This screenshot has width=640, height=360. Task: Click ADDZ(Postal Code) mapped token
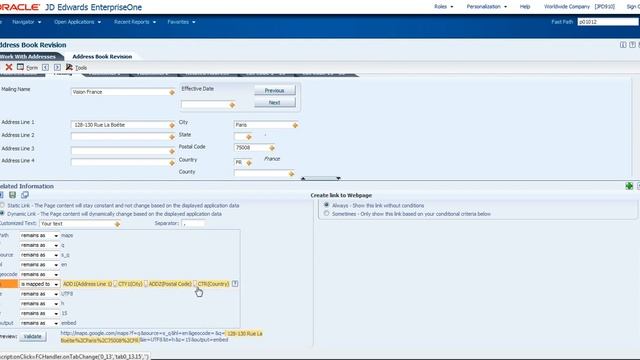[170, 284]
